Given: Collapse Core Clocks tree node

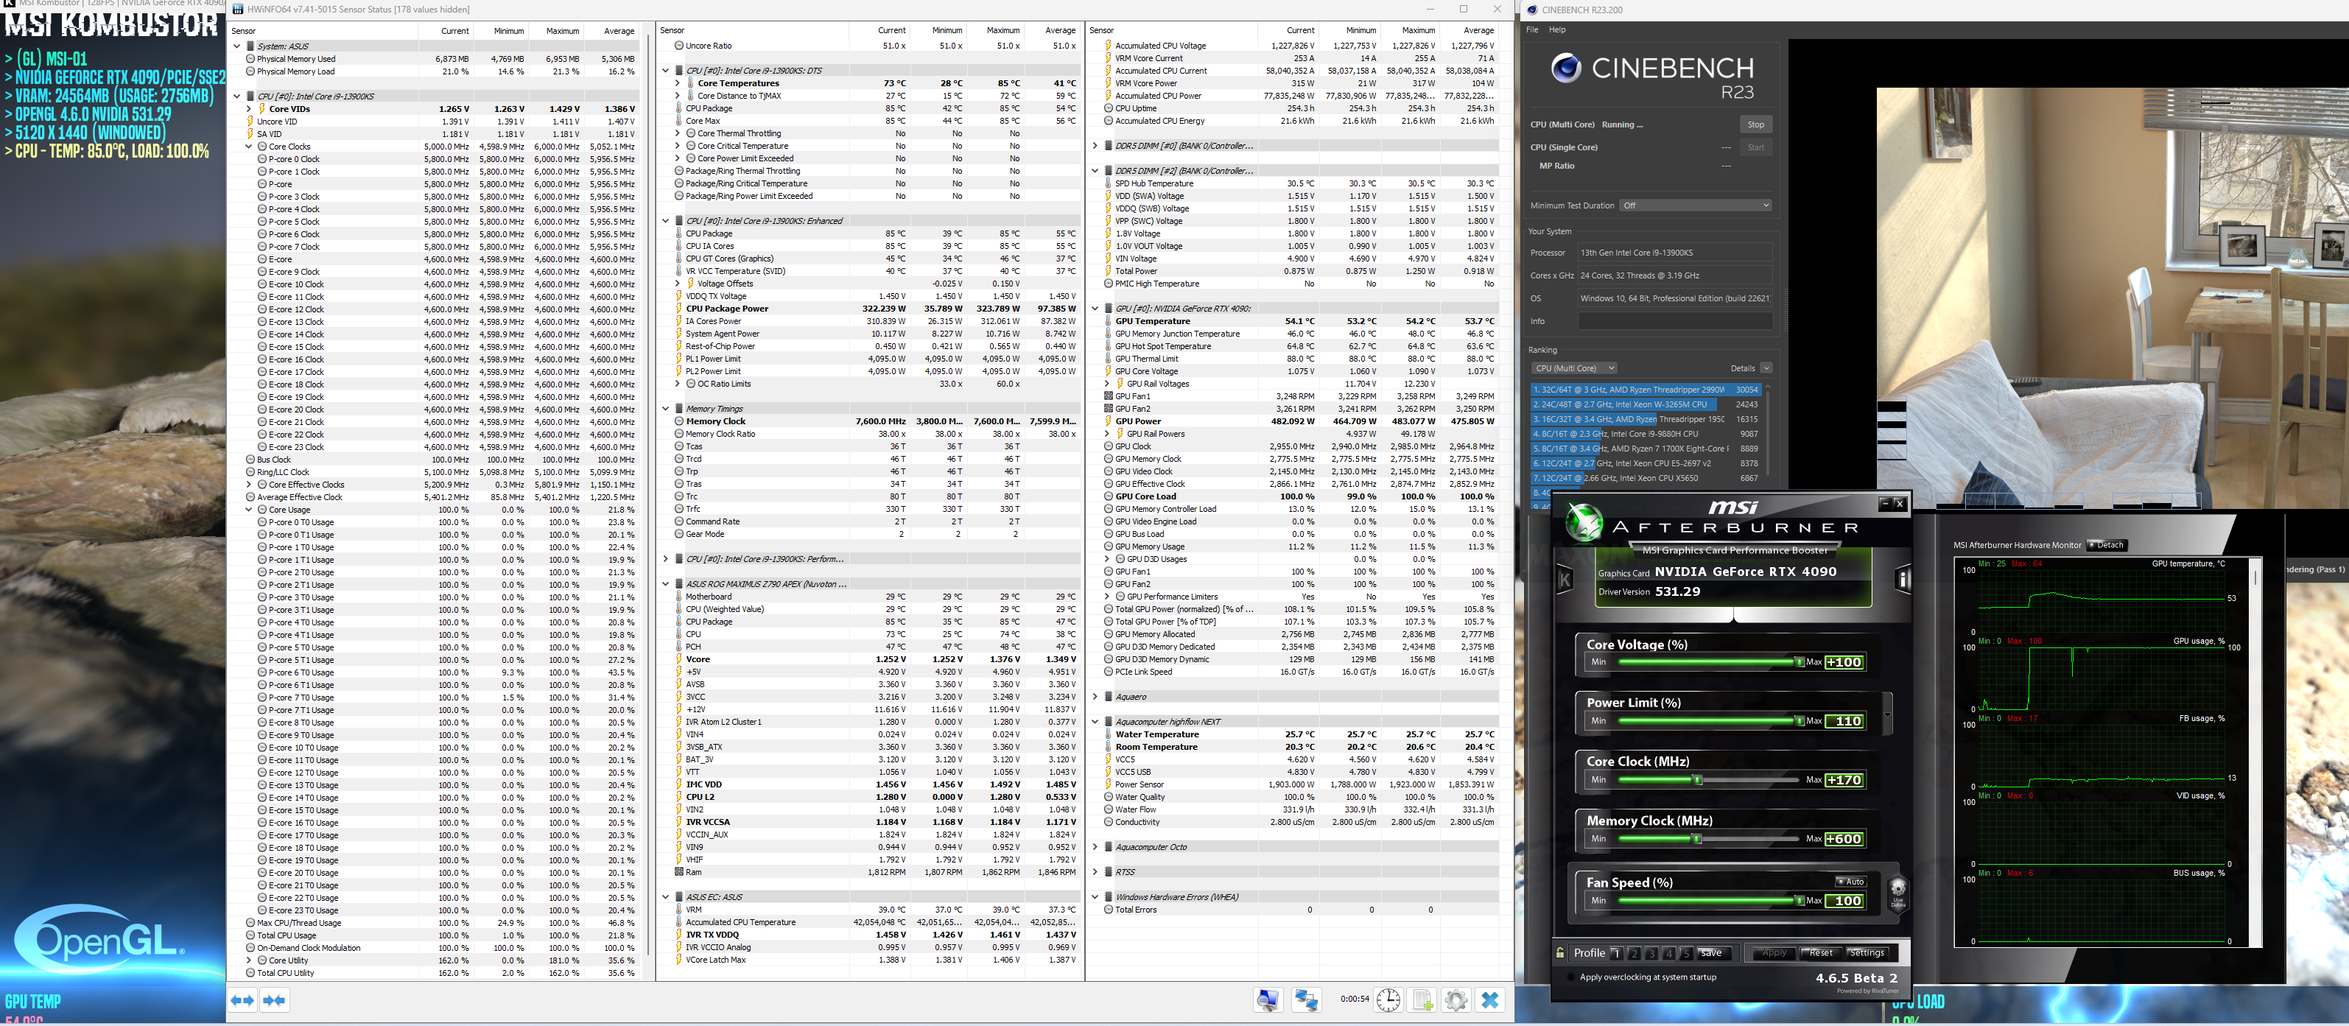Looking at the screenshot, I should point(249,146).
